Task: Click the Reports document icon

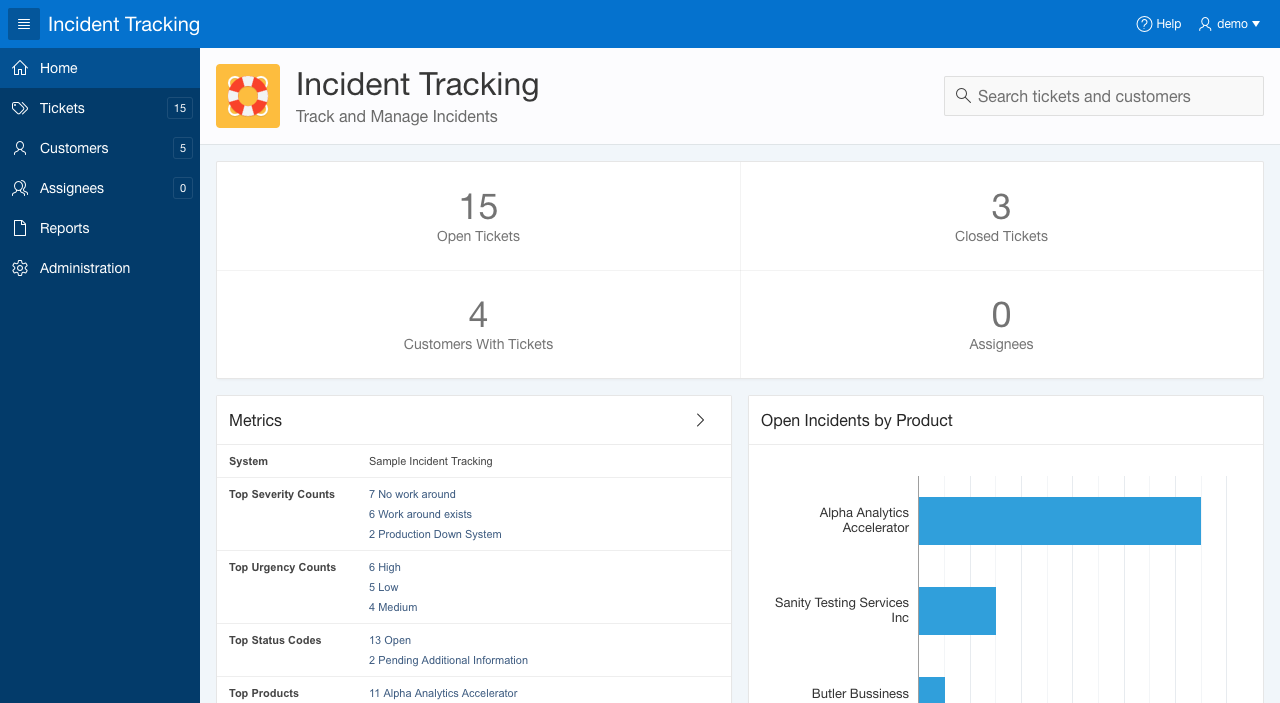Action: [19, 228]
